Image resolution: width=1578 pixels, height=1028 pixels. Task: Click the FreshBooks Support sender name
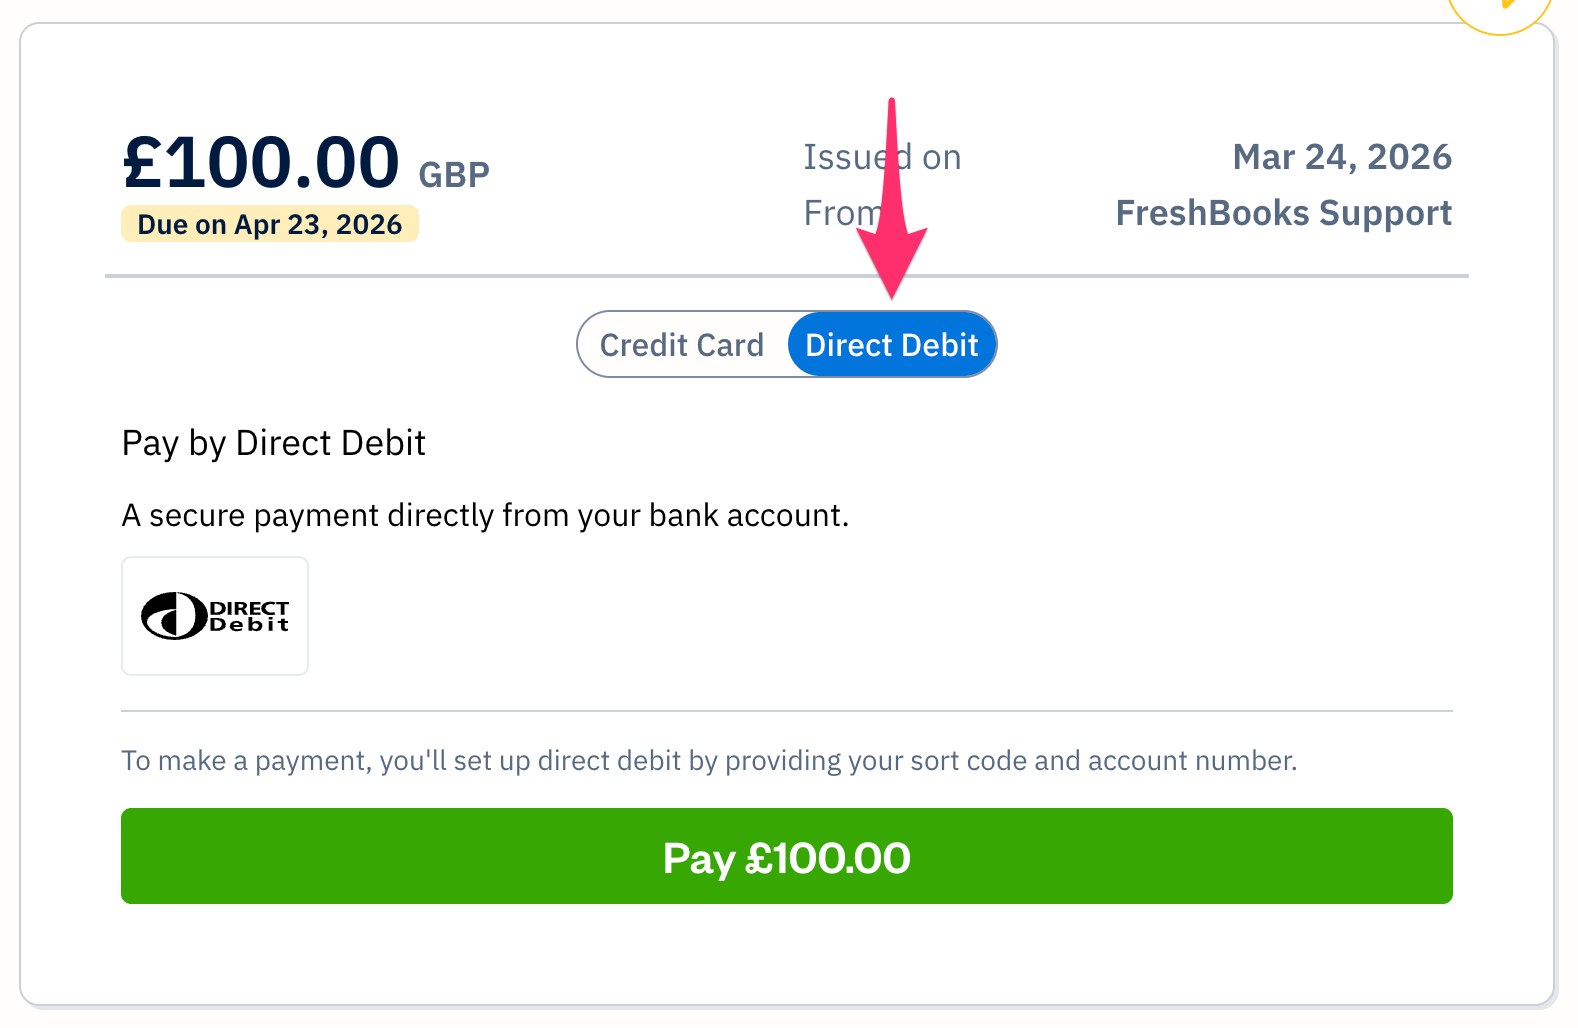[1283, 212]
